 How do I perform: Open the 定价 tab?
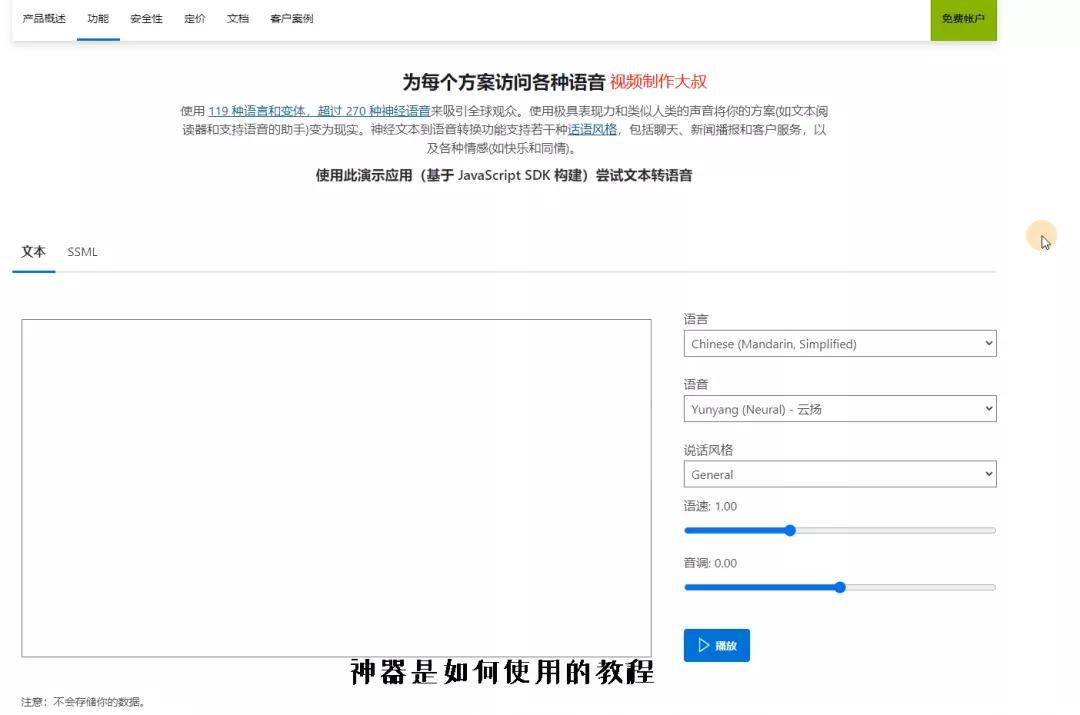(194, 19)
